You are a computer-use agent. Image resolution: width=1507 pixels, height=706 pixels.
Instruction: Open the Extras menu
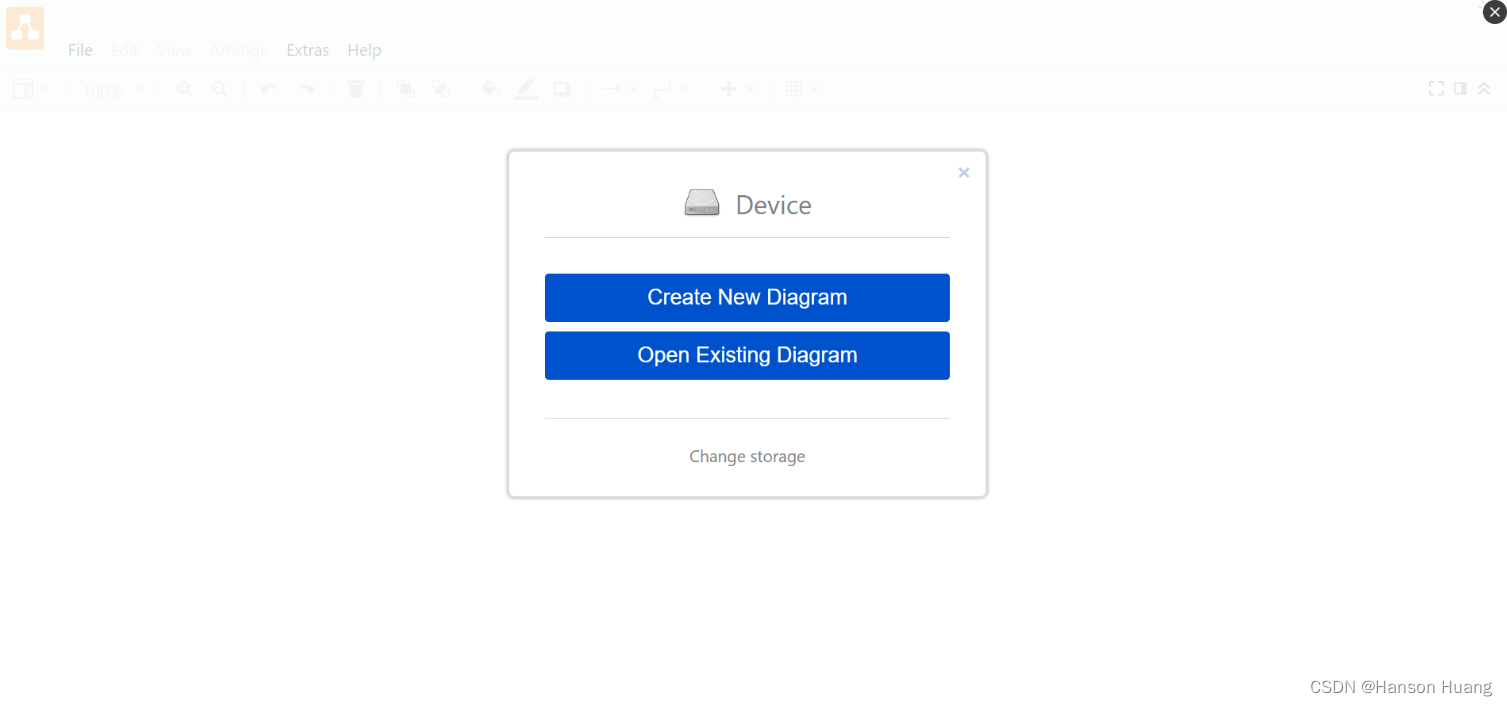(x=307, y=49)
